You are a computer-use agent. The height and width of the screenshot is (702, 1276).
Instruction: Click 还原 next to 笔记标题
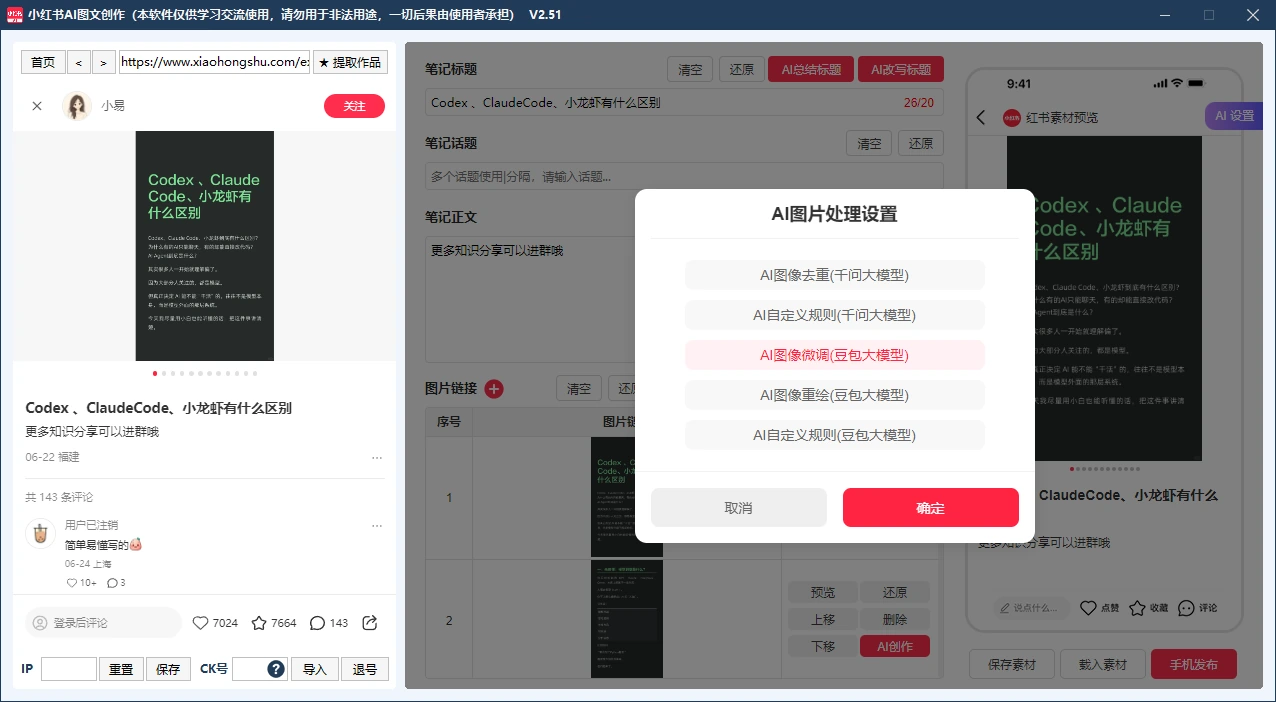(742, 70)
